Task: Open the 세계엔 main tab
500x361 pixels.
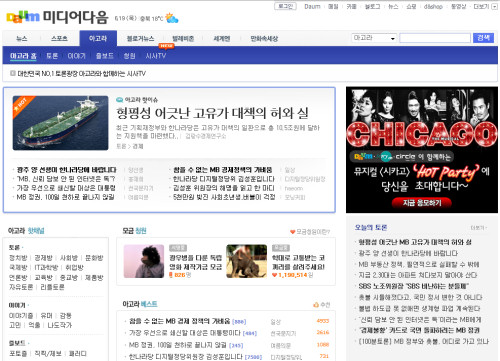Action: tap(222, 39)
